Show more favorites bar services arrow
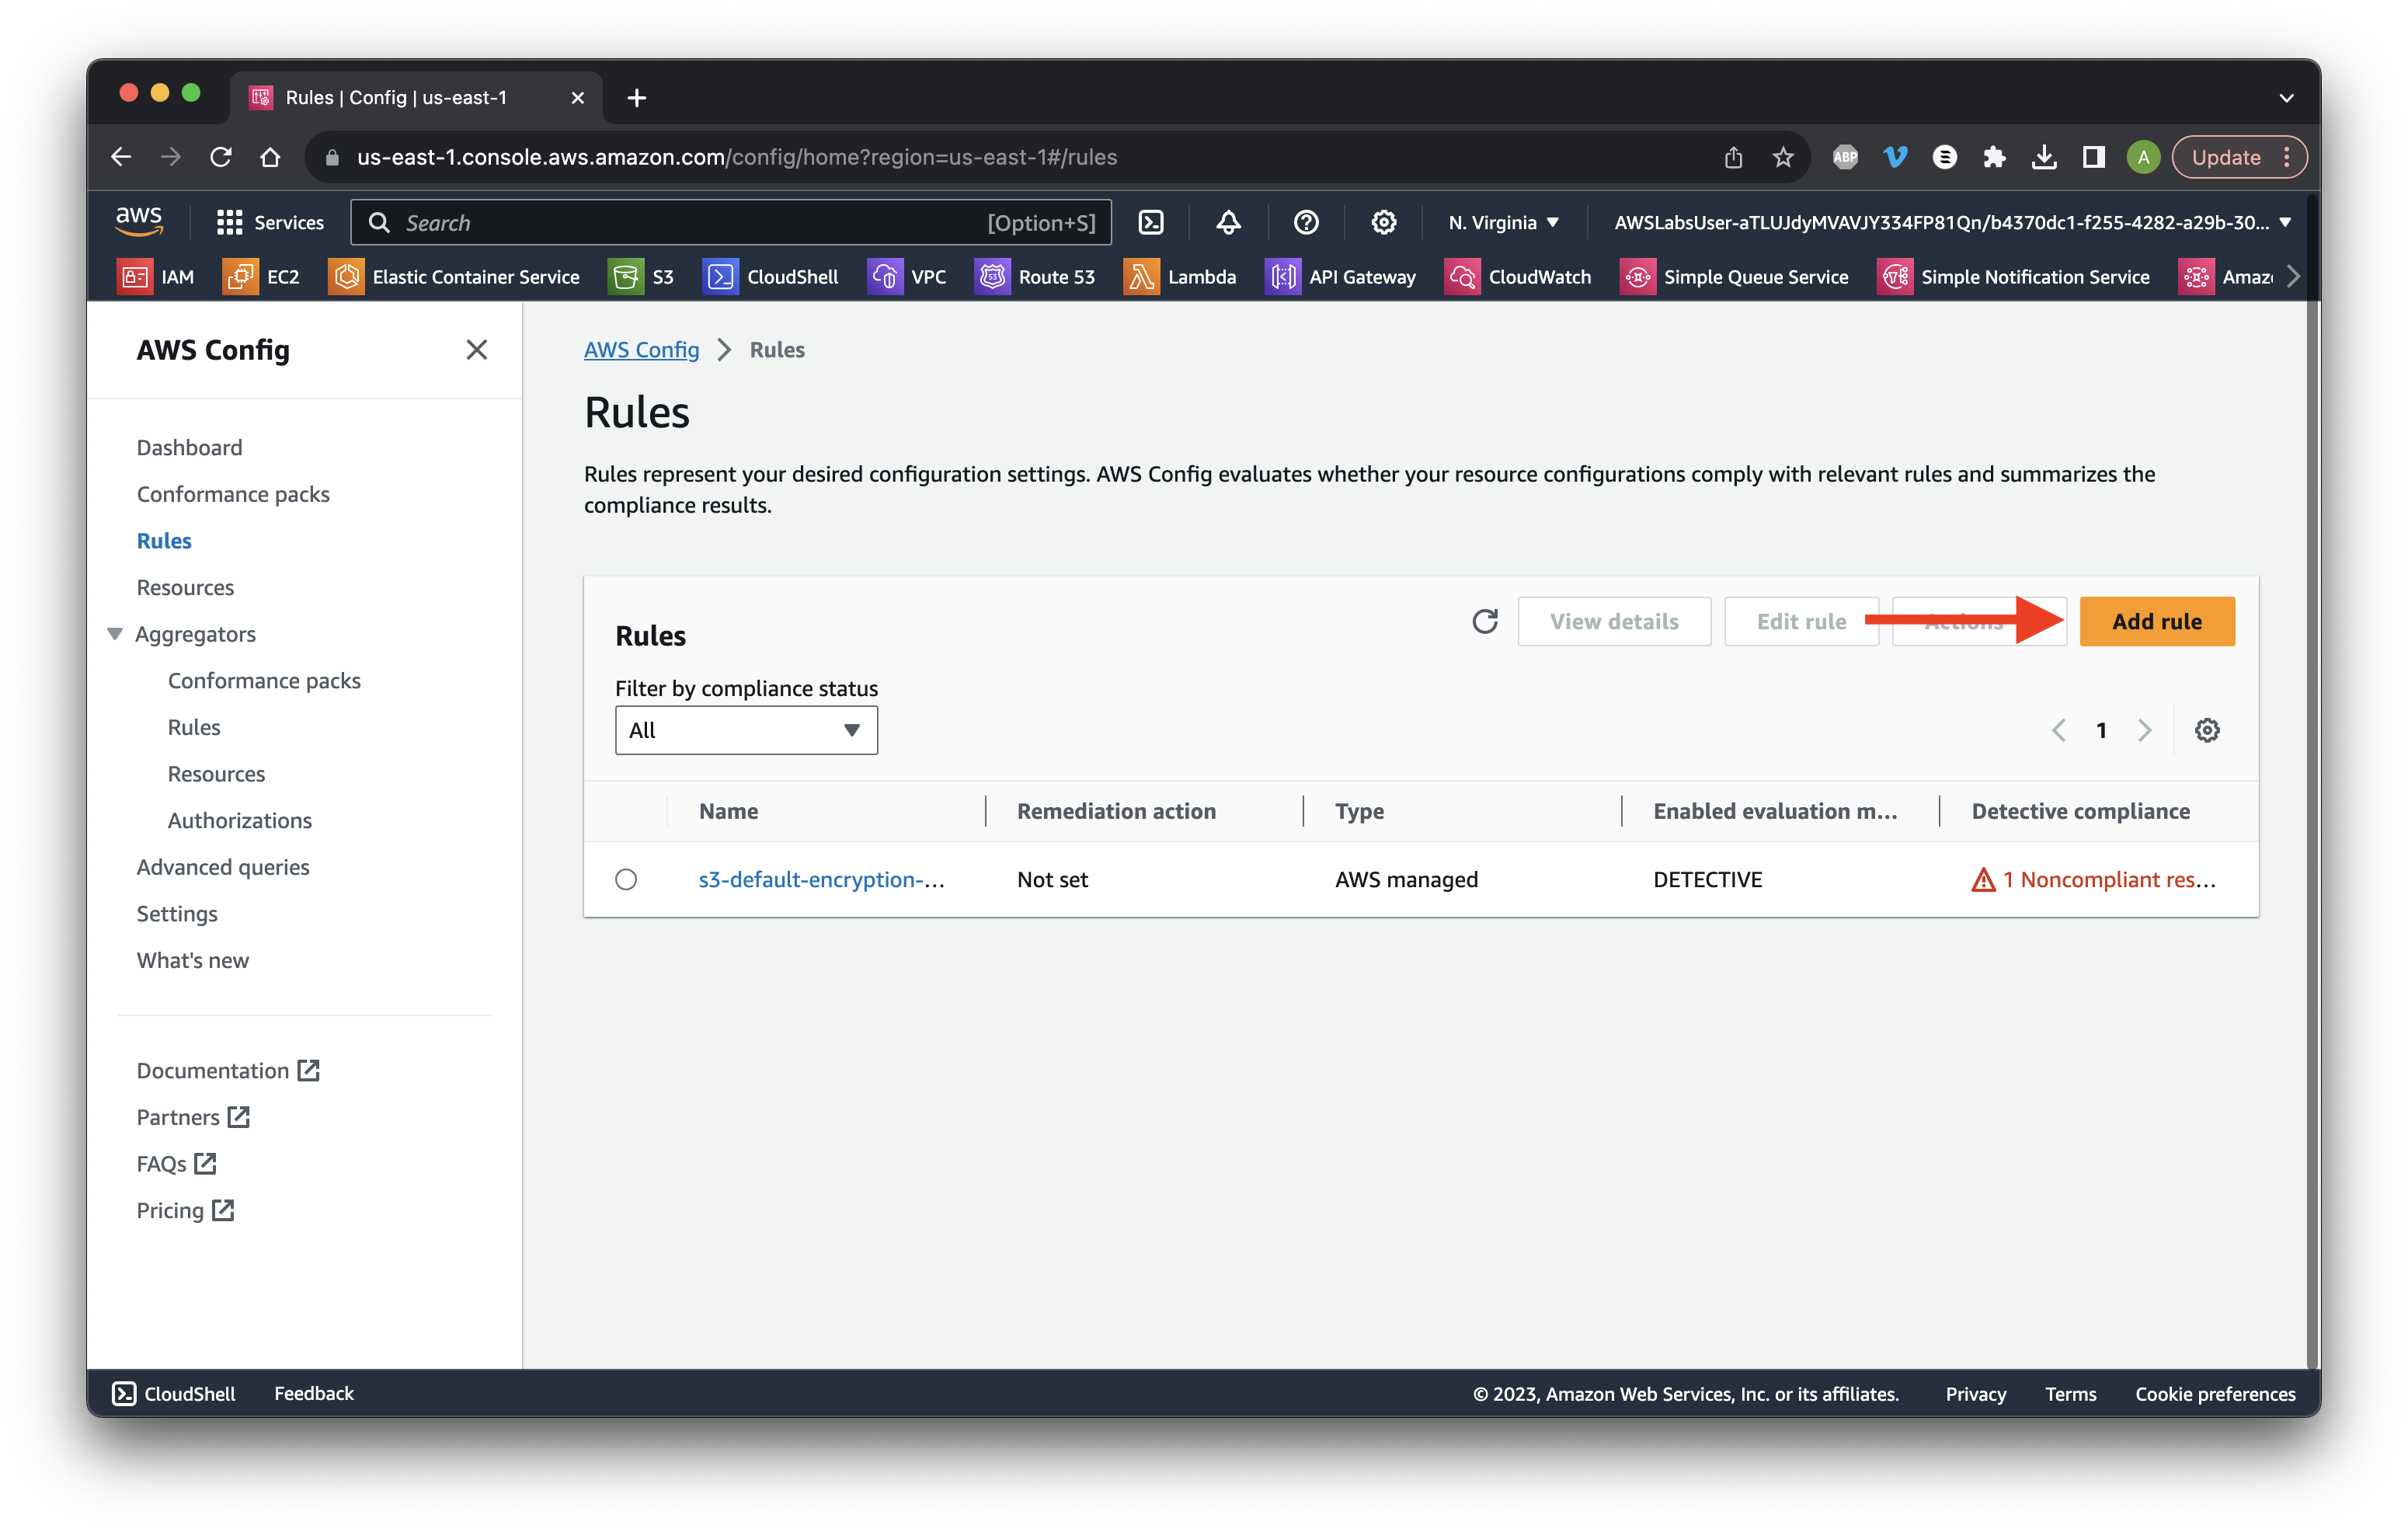 click(x=2293, y=276)
